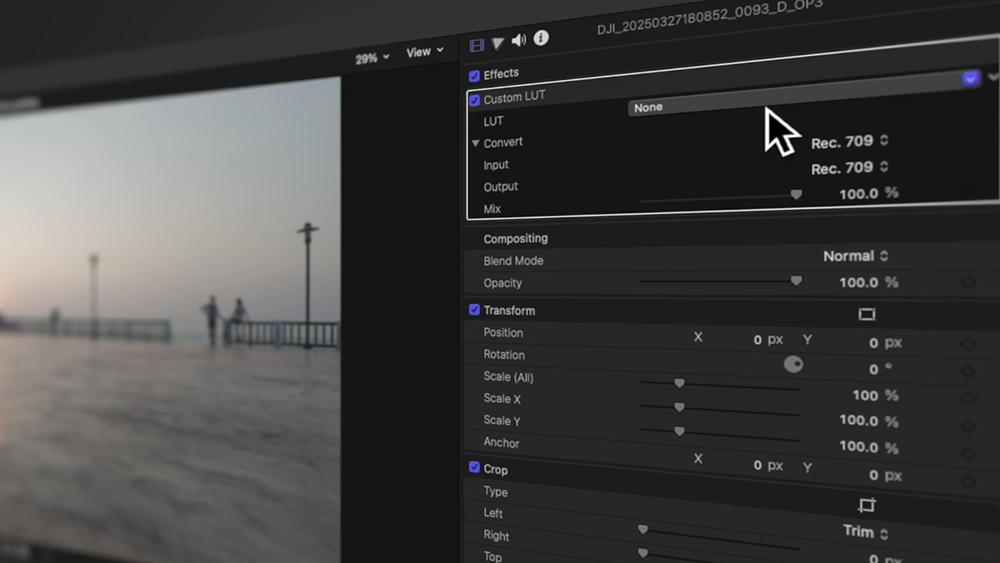The height and width of the screenshot is (563, 1000).
Task: Click the Opacity slider handle
Action: tap(796, 281)
